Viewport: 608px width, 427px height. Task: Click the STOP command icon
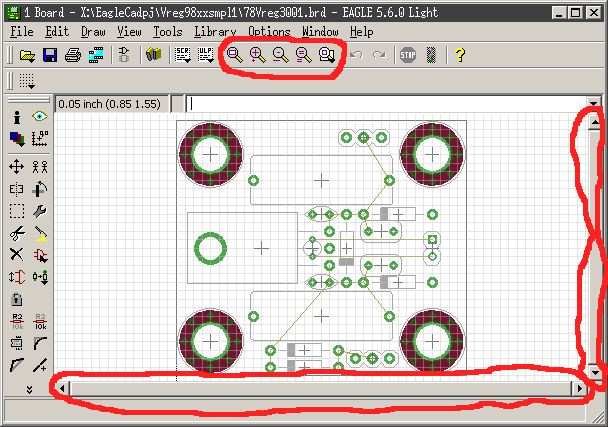click(x=408, y=55)
